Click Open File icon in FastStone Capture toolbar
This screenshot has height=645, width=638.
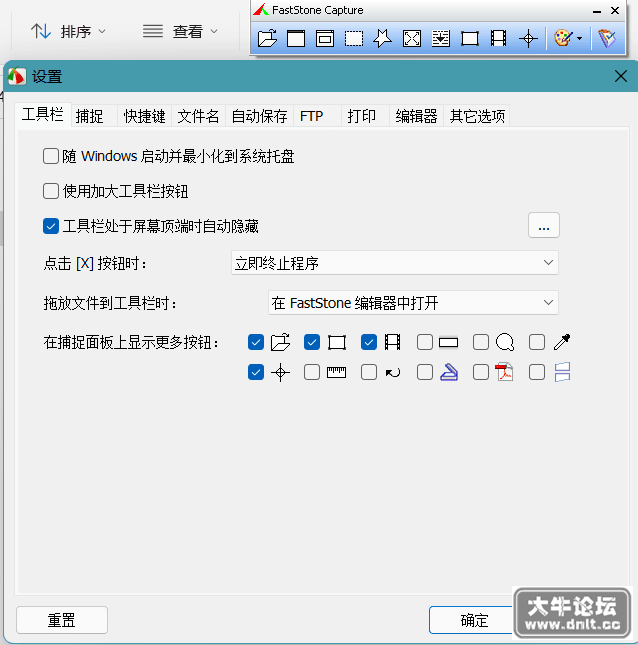coord(267,39)
